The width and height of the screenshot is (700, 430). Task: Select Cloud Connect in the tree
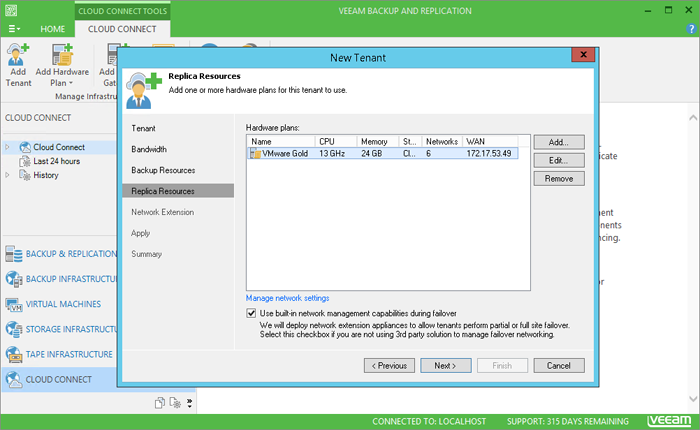(x=58, y=147)
